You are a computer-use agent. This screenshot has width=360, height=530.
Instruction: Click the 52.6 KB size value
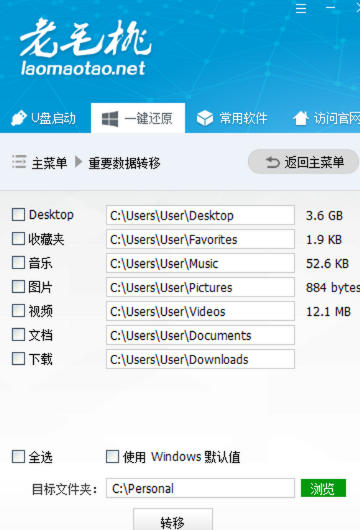tap(327, 264)
